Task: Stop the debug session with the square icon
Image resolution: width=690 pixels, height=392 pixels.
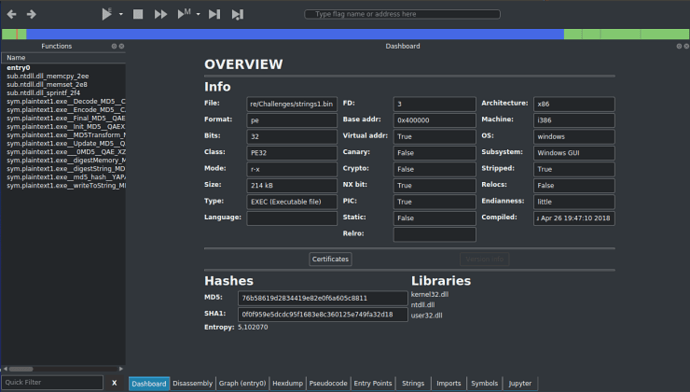Action: [138, 14]
